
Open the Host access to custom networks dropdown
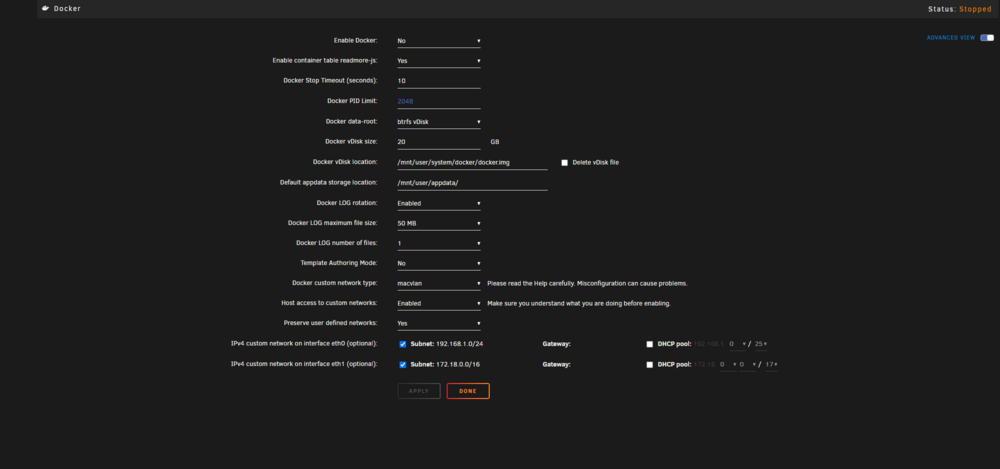click(439, 304)
